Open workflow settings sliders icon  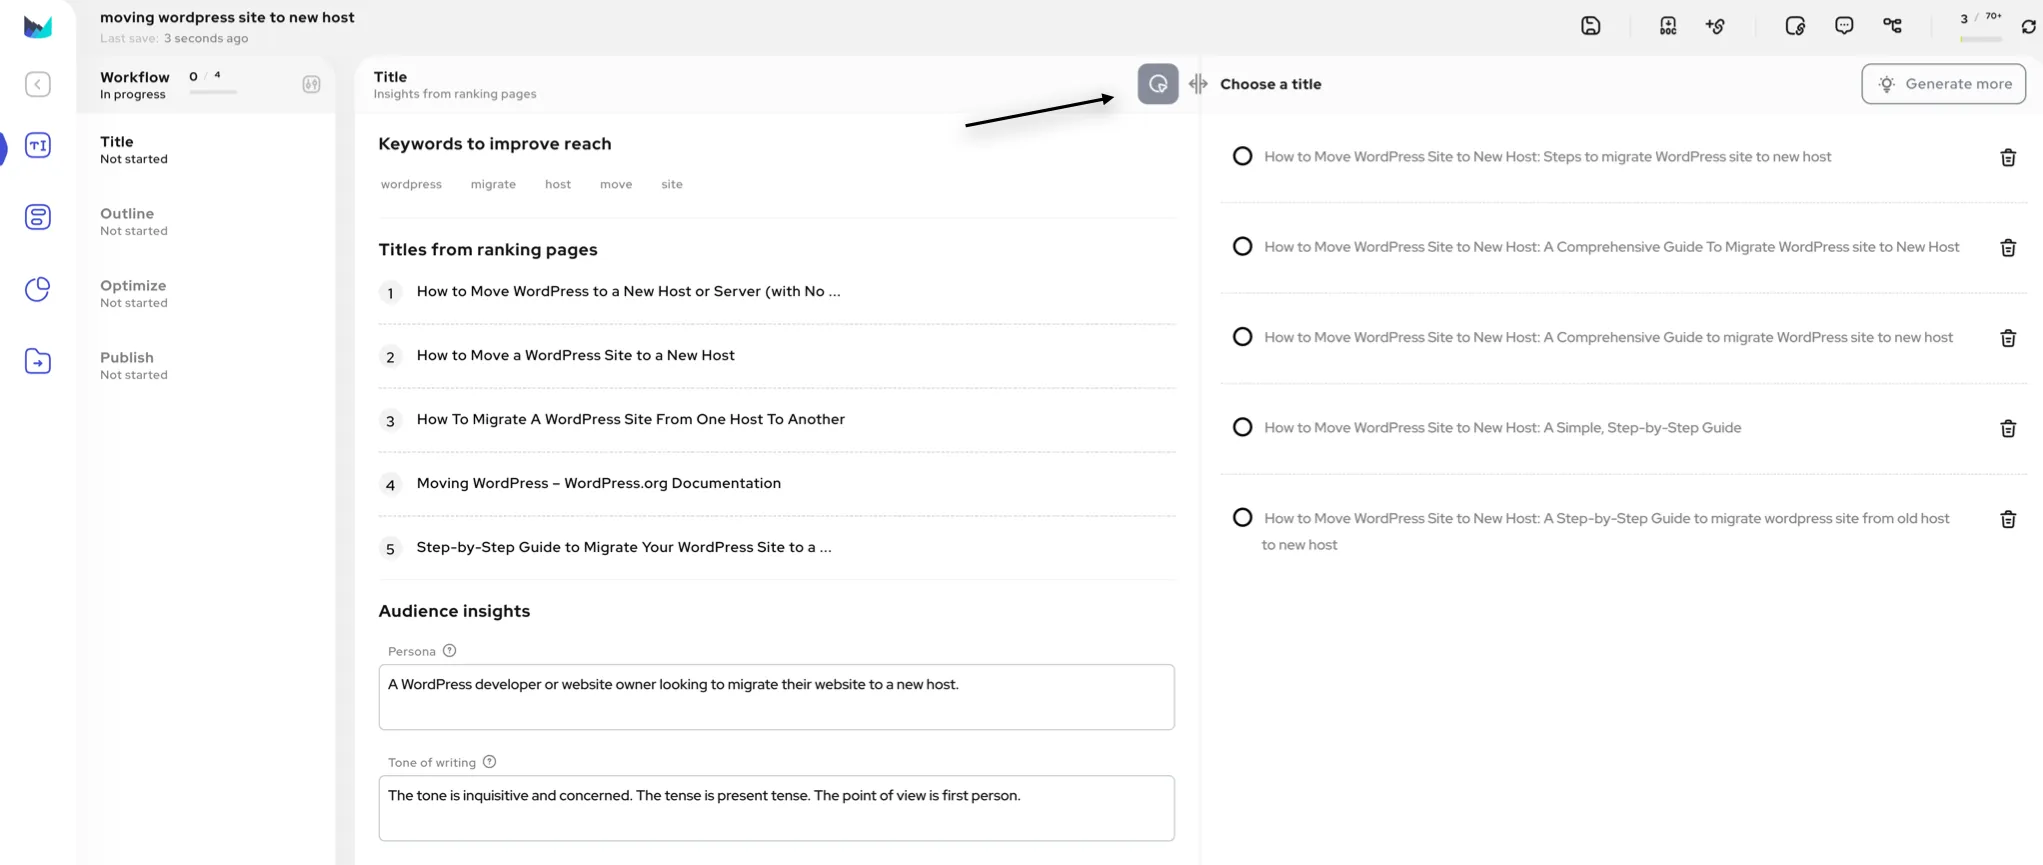[311, 85]
